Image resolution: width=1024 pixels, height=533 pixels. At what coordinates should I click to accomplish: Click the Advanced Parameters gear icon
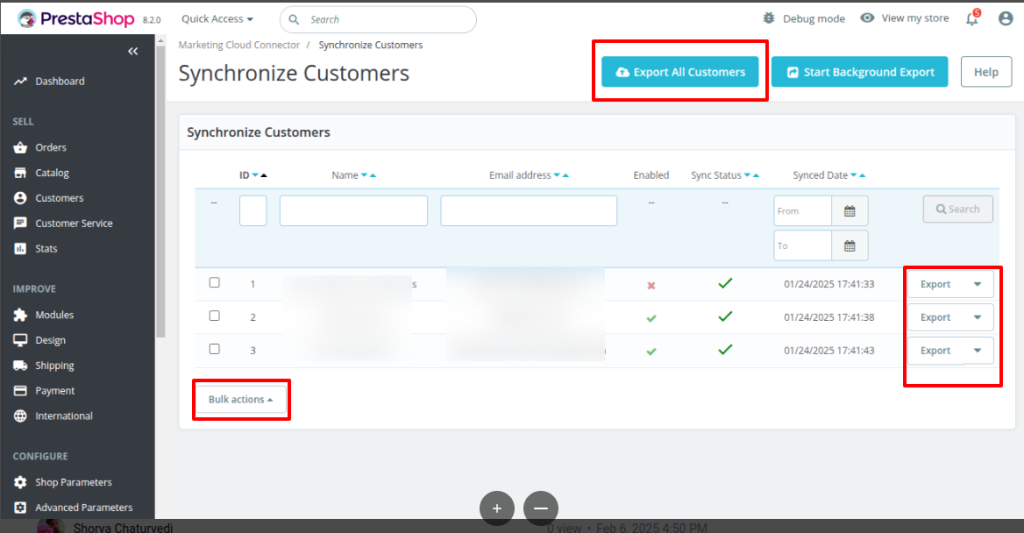[x=20, y=508]
